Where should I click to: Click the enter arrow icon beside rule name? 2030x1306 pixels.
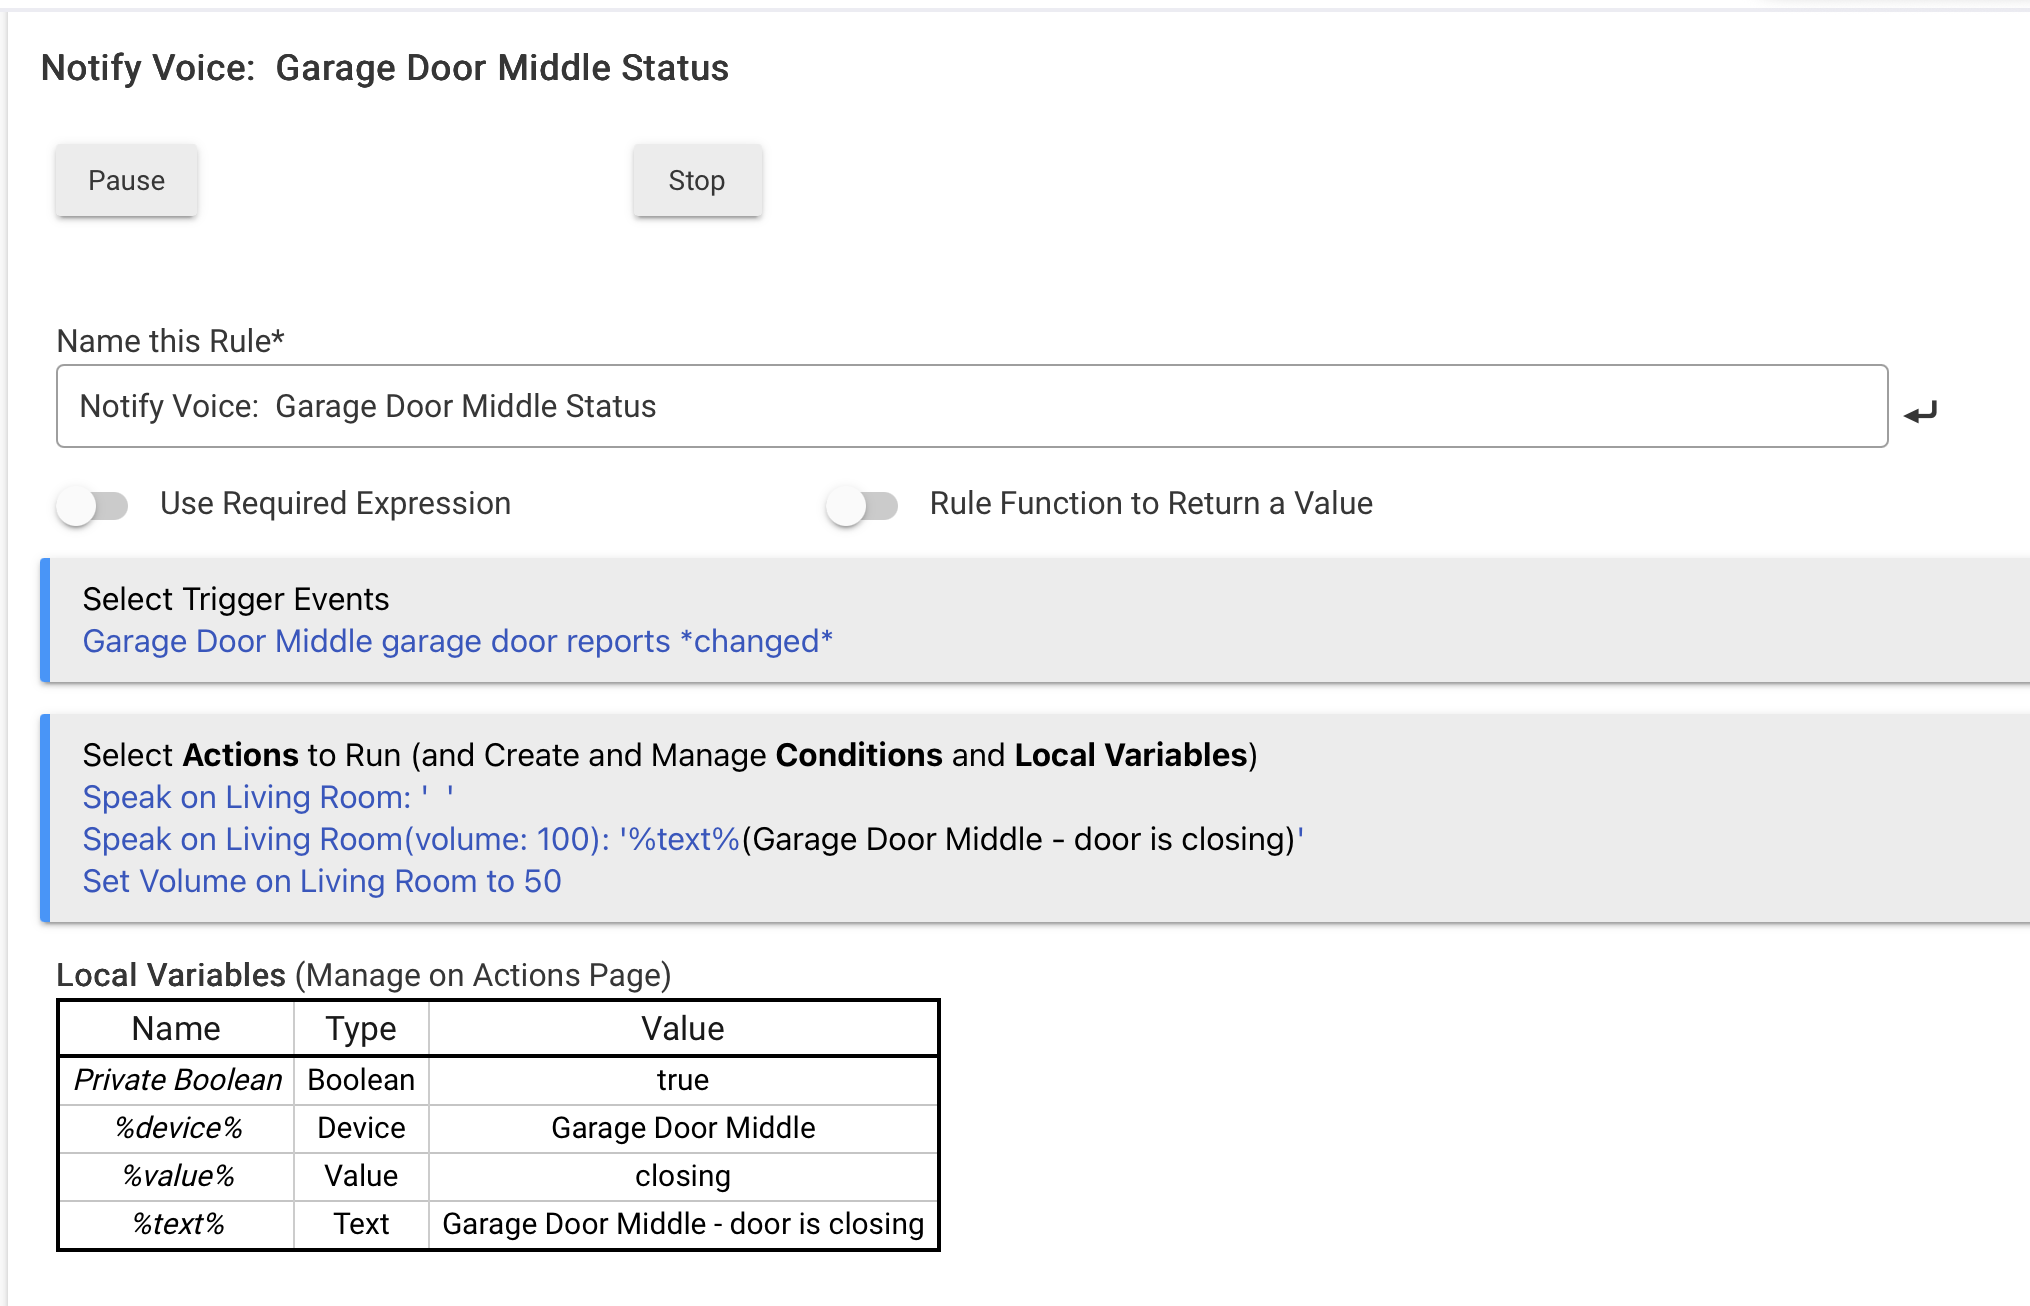[1920, 411]
